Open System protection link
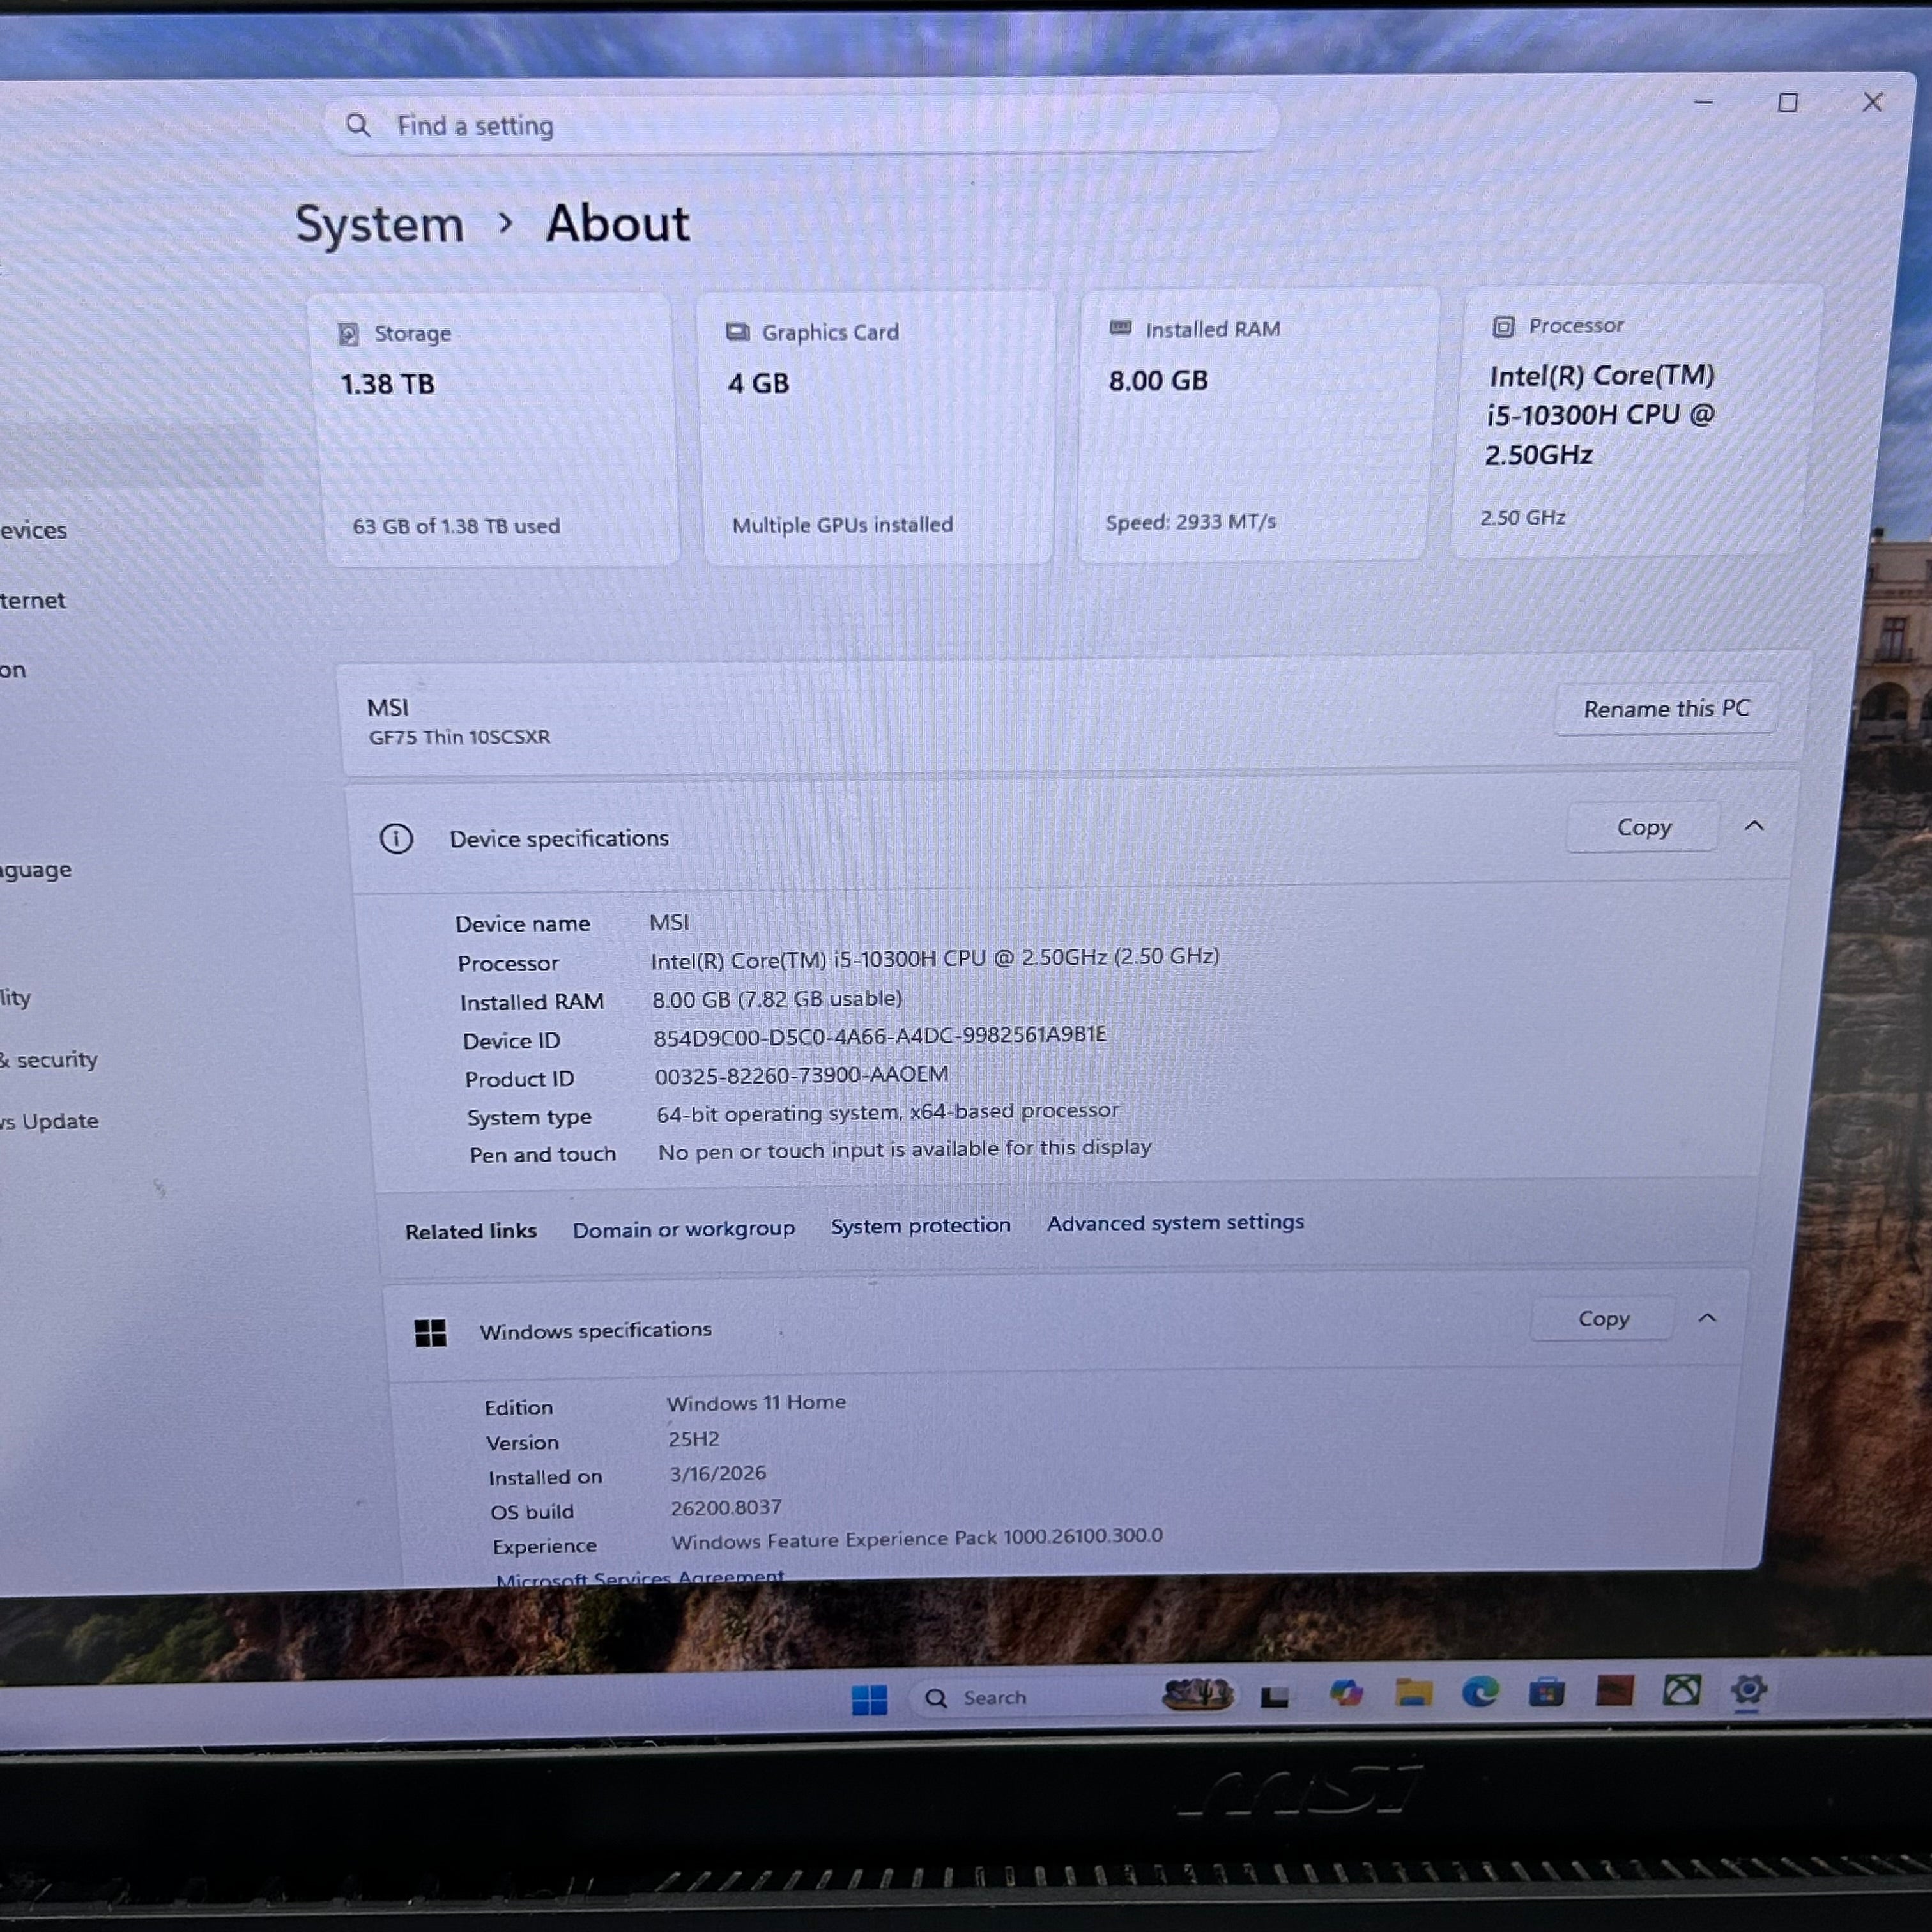This screenshot has height=1932, width=1932. pyautogui.click(x=920, y=1225)
